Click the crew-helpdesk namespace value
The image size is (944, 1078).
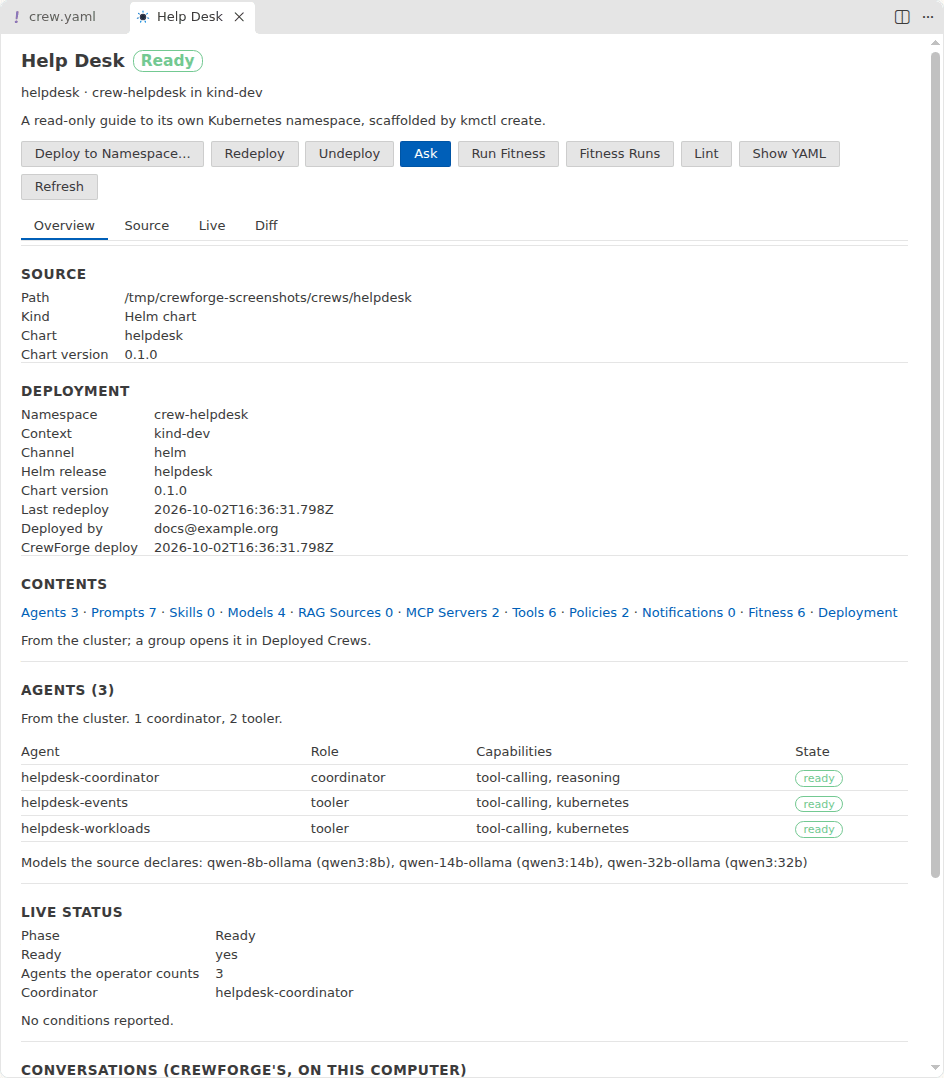[x=201, y=415]
